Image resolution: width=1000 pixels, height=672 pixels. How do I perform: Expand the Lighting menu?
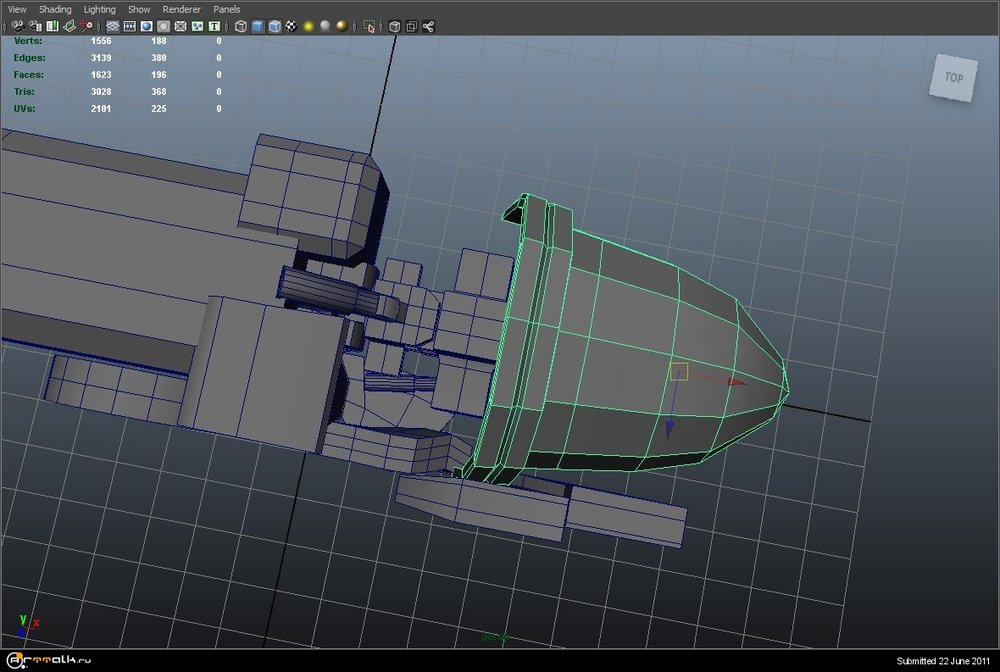tap(99, 9)
